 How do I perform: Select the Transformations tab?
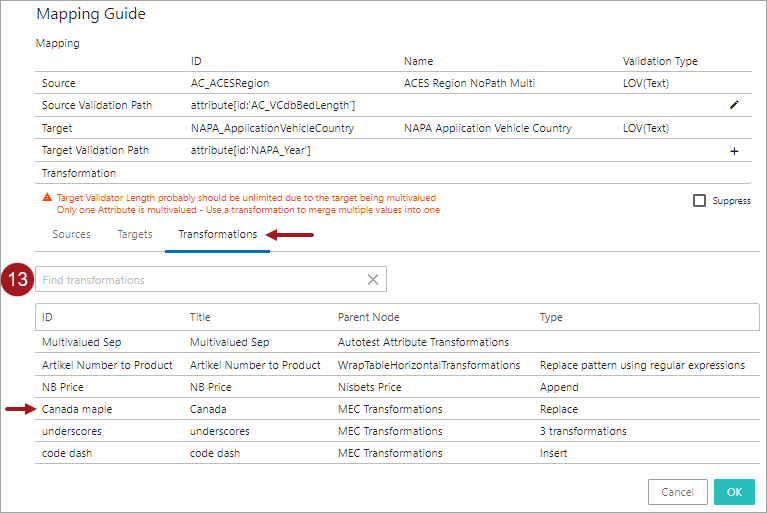[217, 234]
